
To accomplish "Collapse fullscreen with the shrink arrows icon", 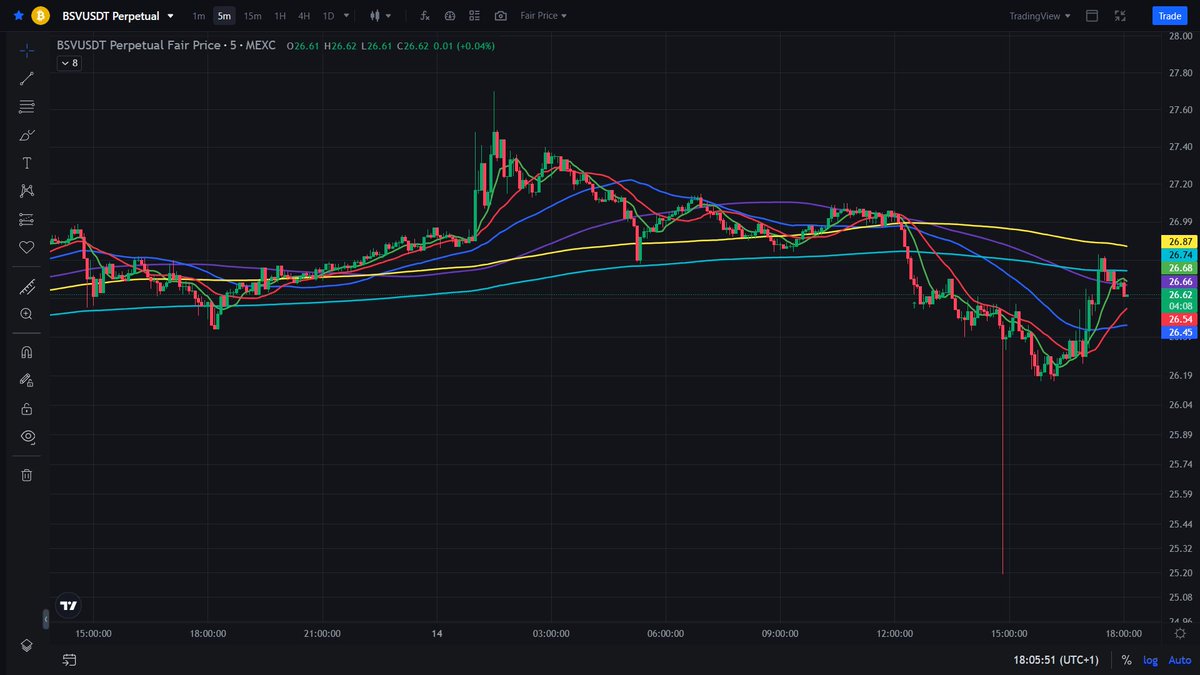I will pos(1121,16).
